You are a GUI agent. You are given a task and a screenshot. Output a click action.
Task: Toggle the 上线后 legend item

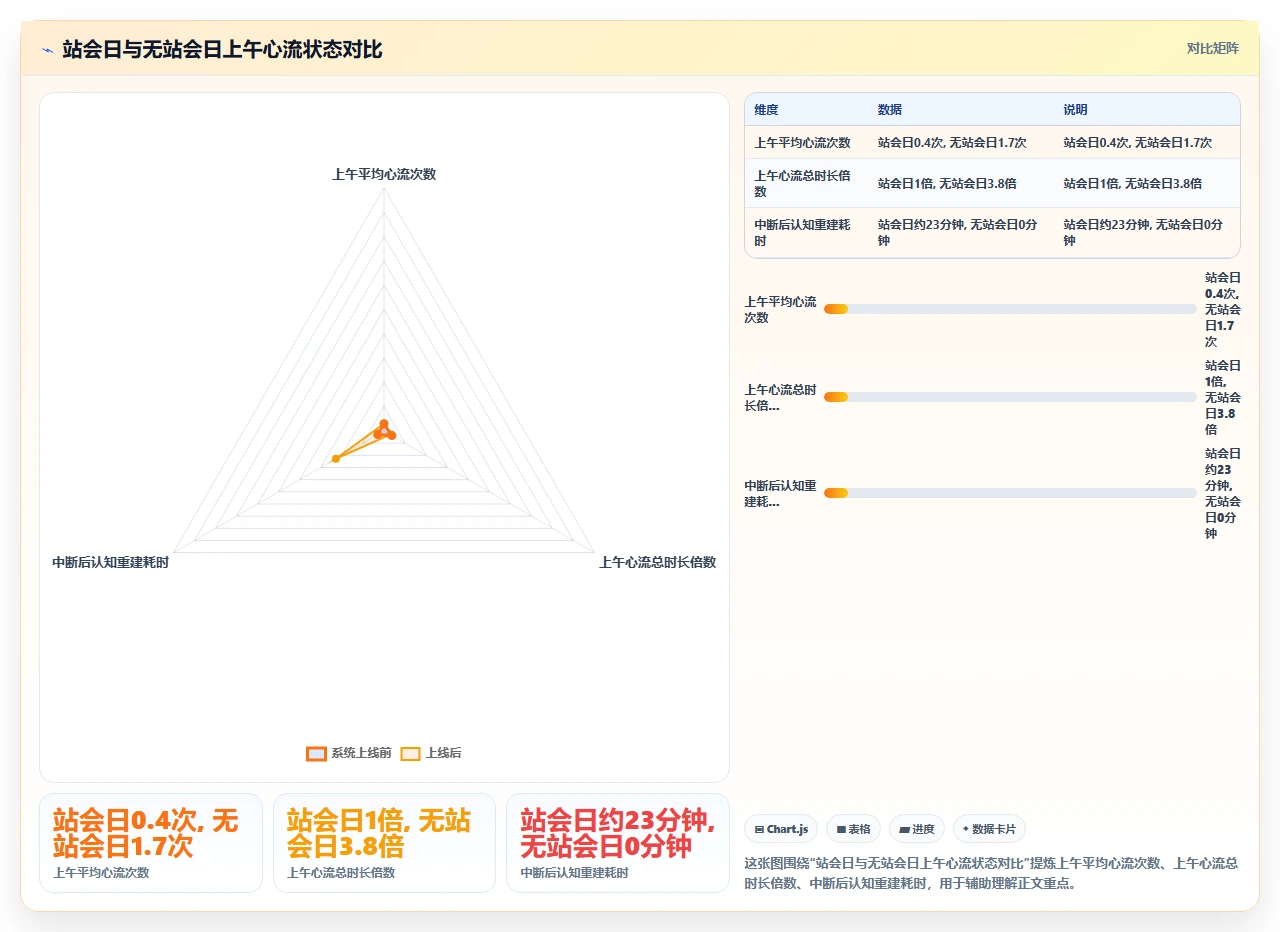[x=431, y=753]
